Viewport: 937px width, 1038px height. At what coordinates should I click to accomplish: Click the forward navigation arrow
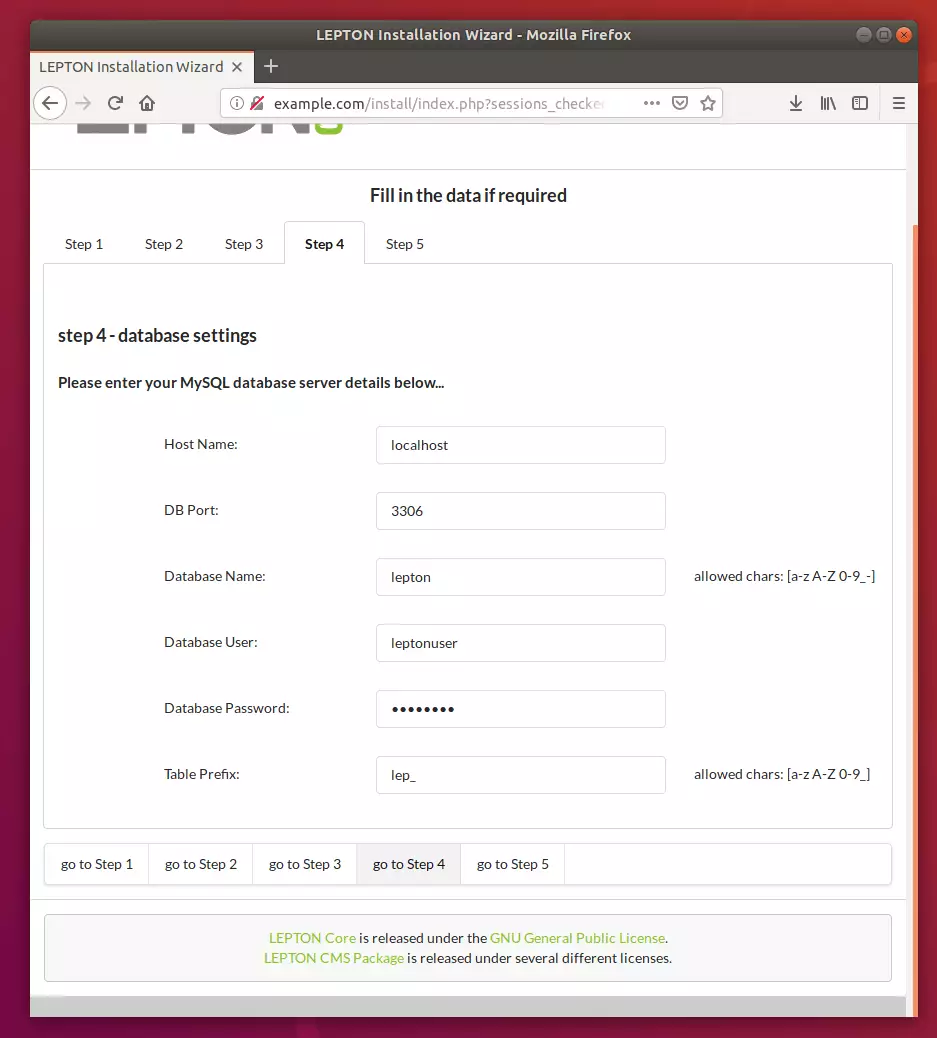[x=83, y=103]
